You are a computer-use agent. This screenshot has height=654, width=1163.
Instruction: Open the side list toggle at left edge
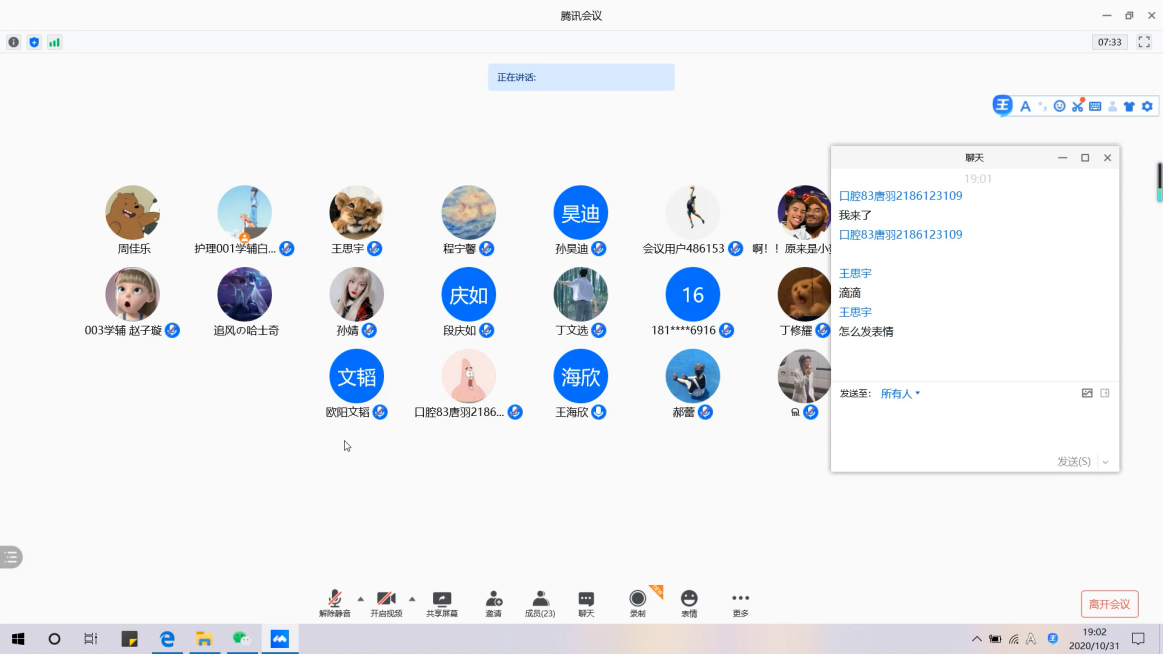click(x=10, y=557)
